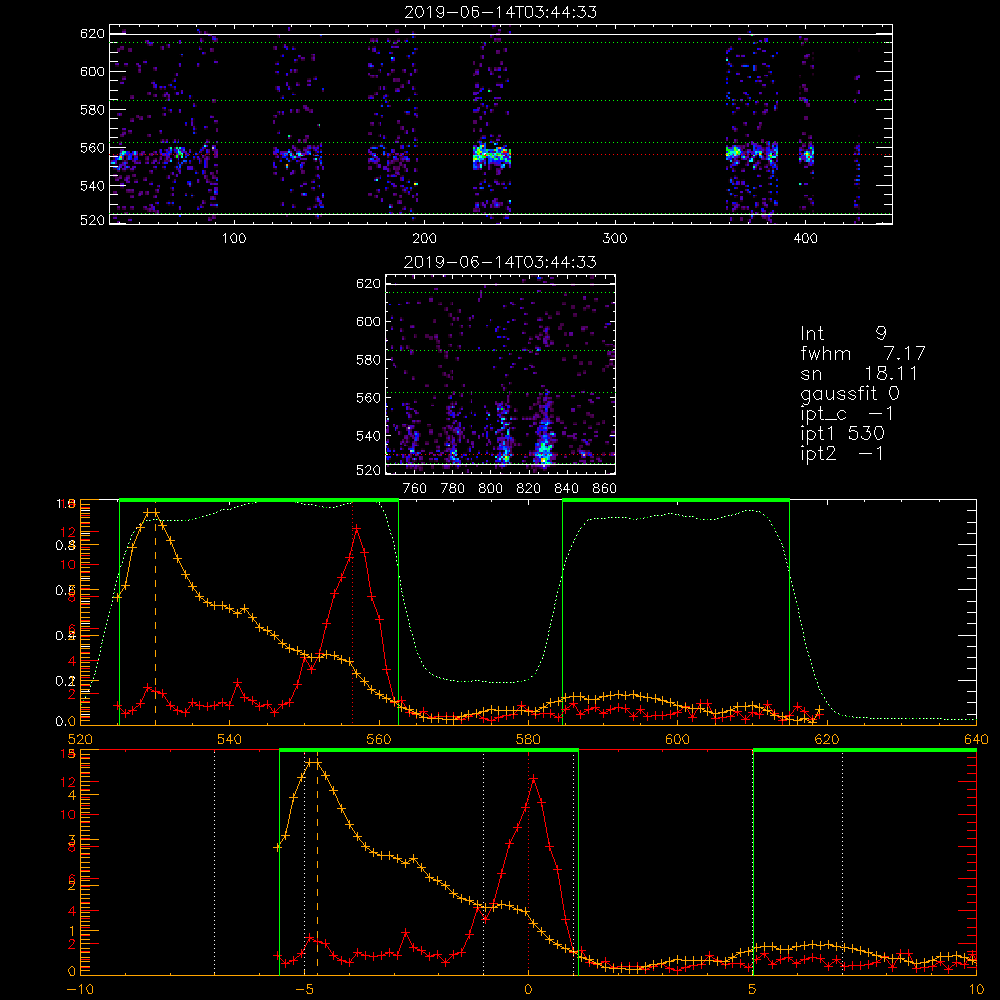Image resolution: width=1000 pixels, height=1000 pixels.
Task: Click y-axis label 620 on top spectrogram
Action: [92, 33]
